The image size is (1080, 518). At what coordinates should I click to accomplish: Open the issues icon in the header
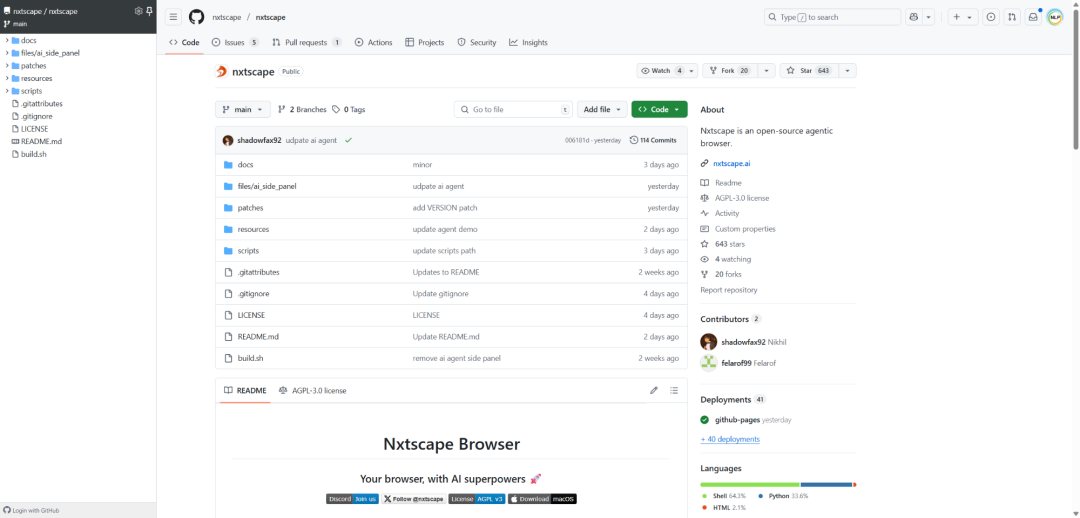click(991, 17)
